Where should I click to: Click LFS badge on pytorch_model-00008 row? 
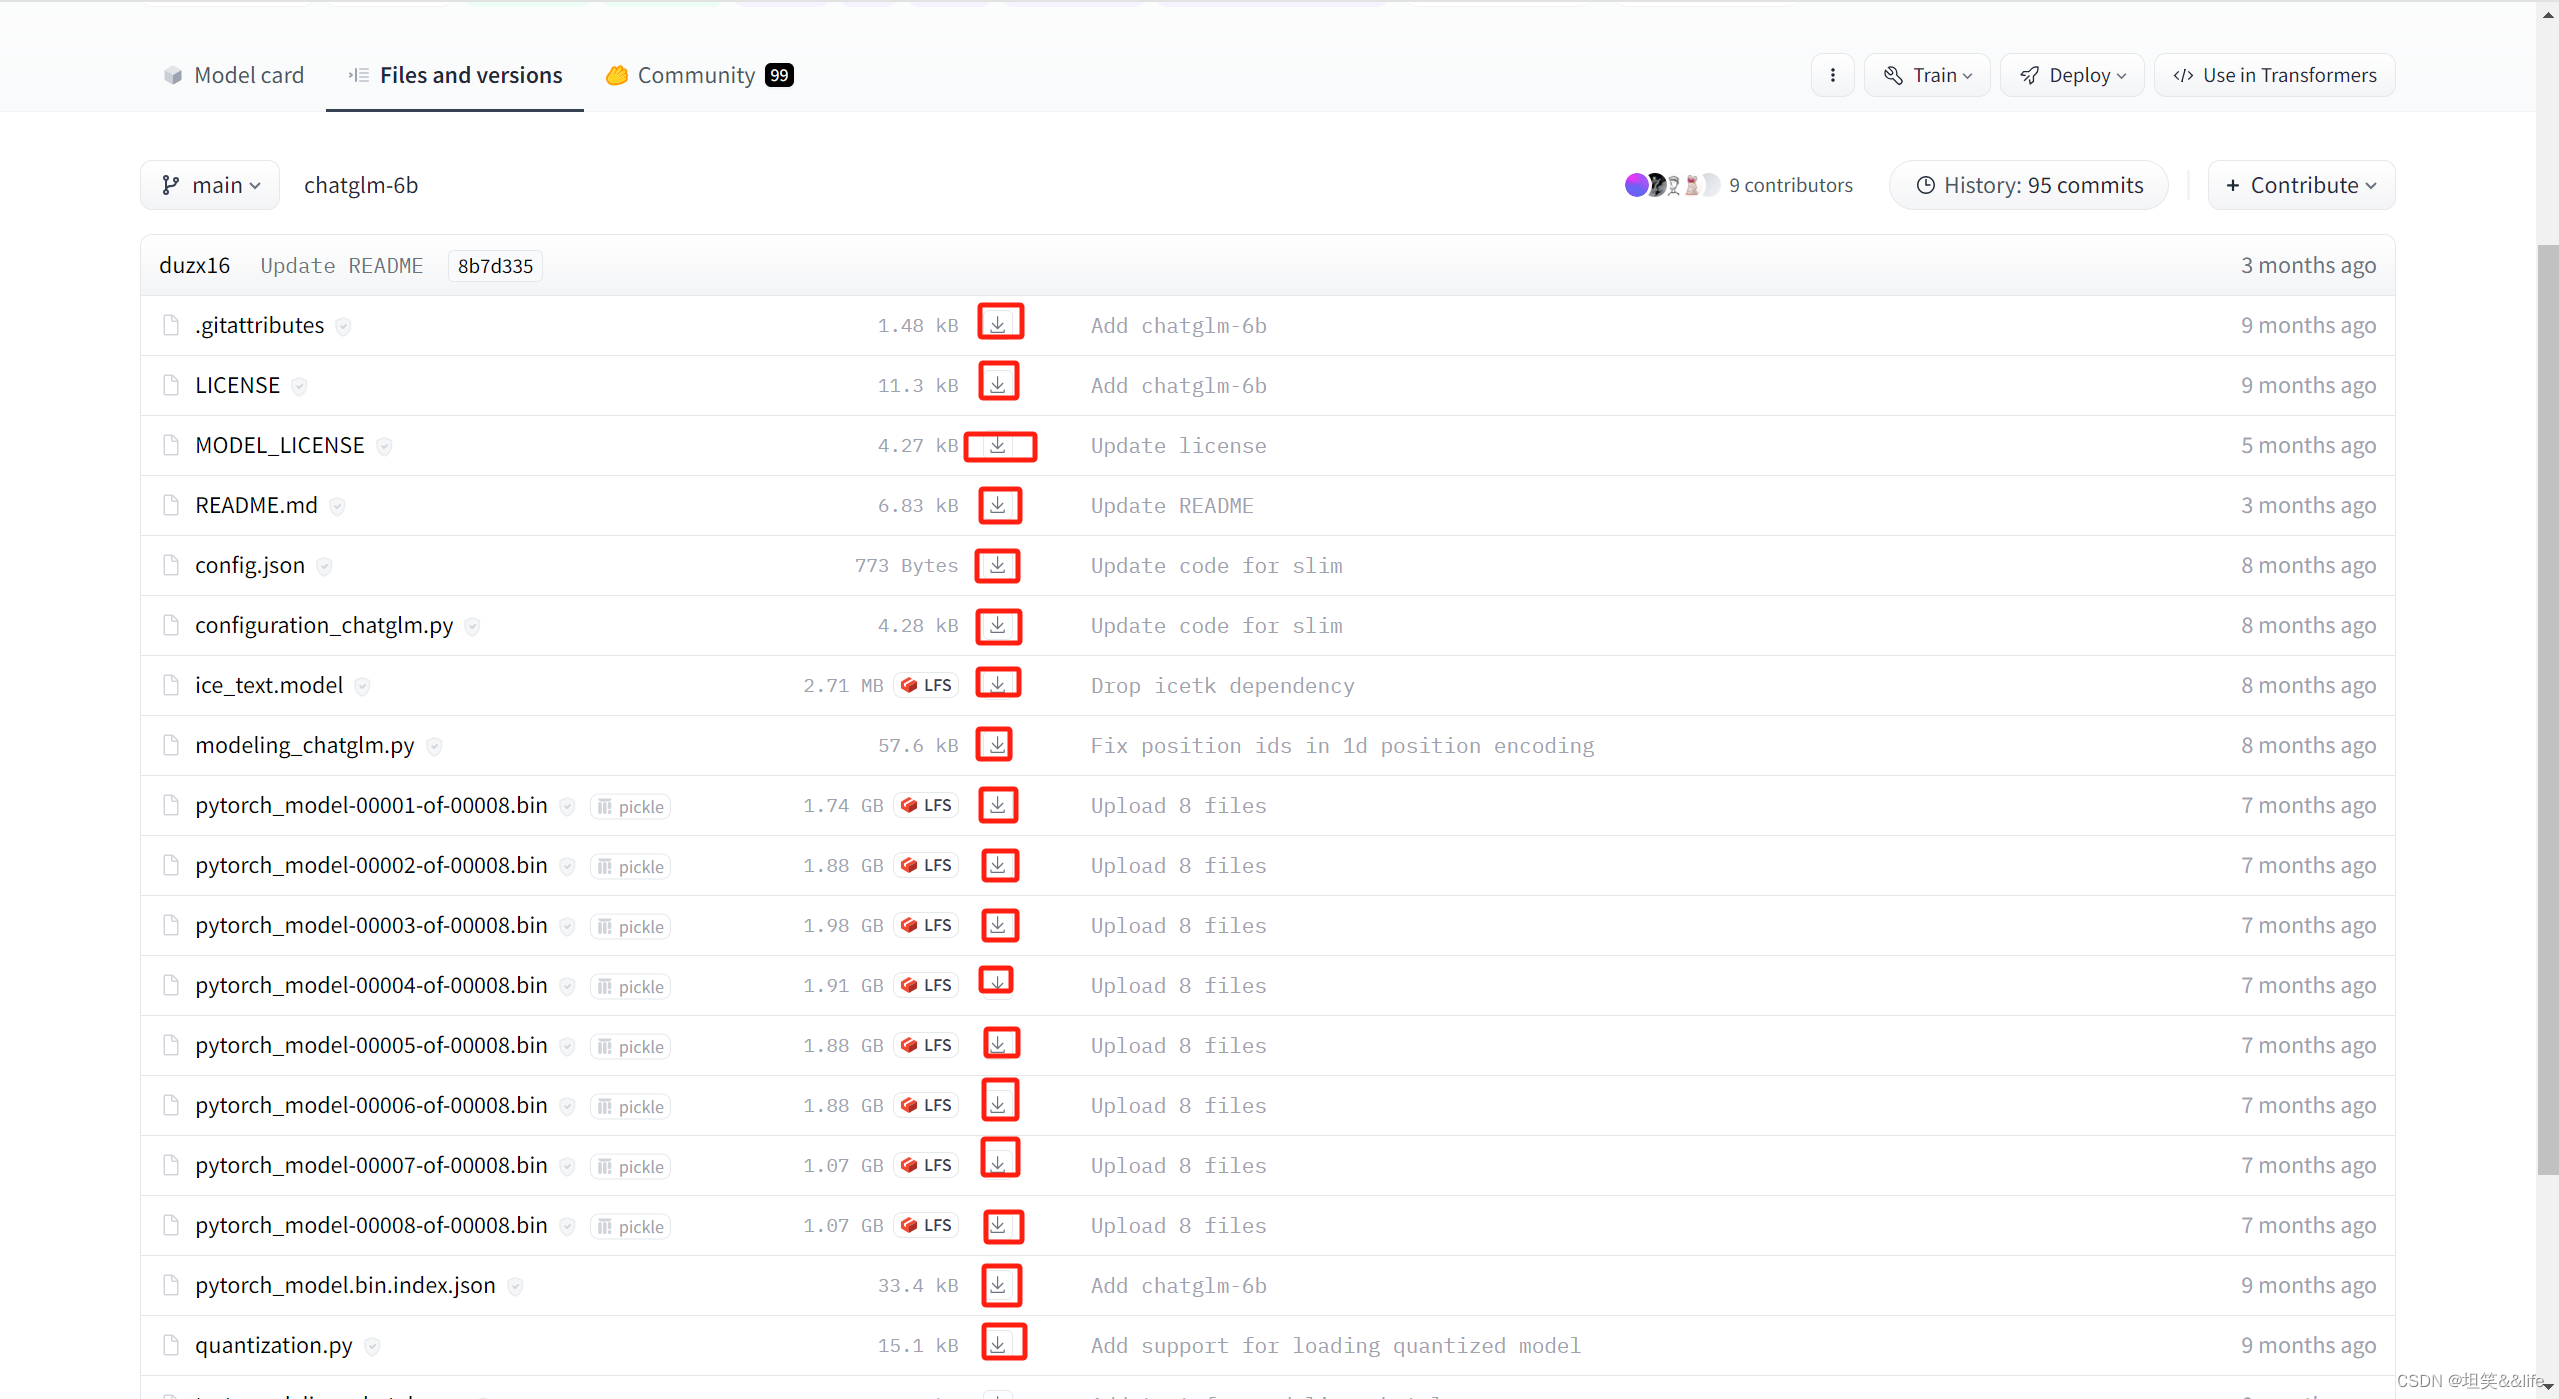(926, 1225)
